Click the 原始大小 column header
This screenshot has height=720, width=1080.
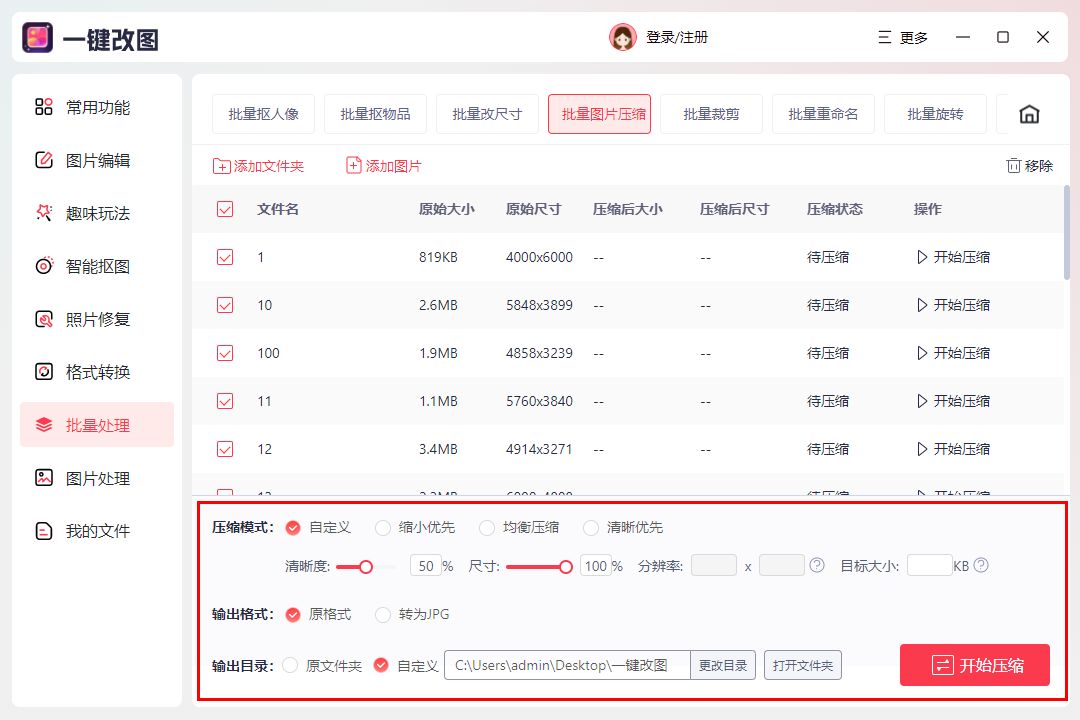(x=446, y=209)
